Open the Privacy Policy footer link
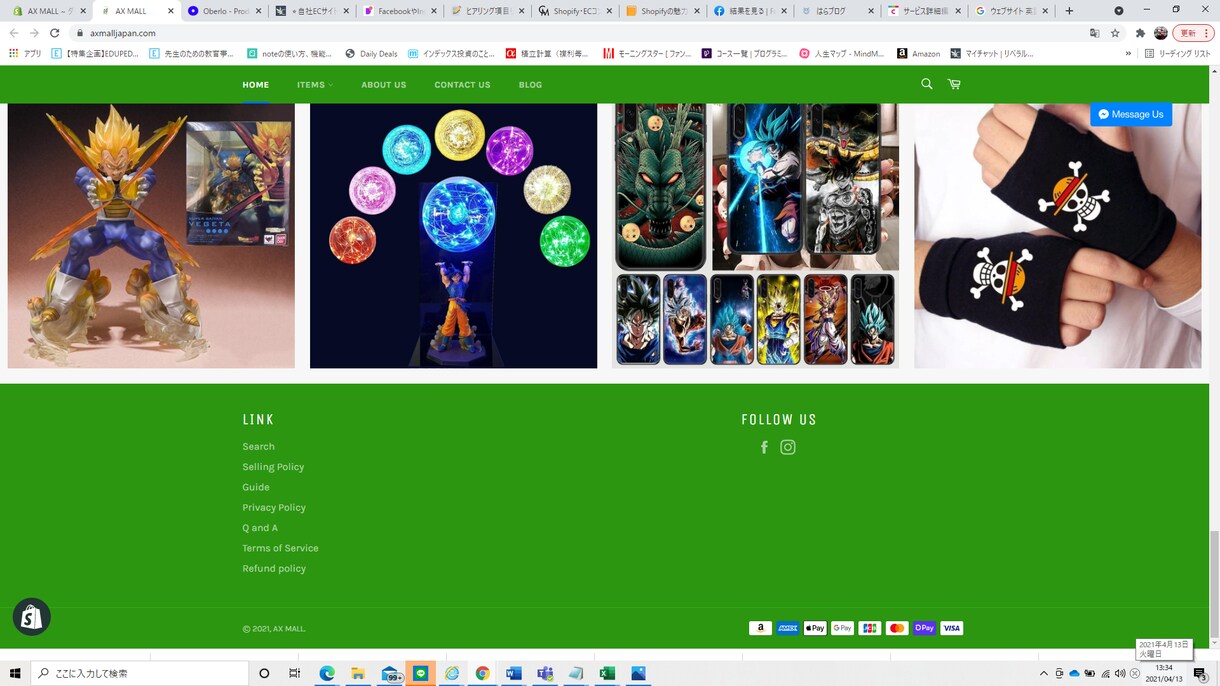This screenshot has height=686, width=1220. tap(274, 507)
